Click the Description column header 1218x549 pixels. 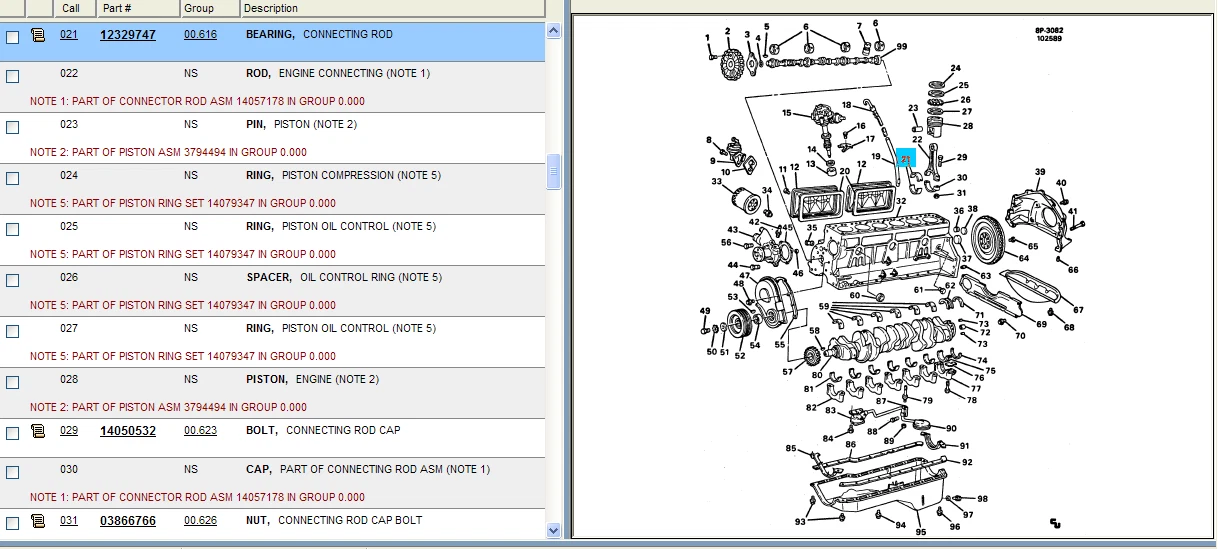(x=392, y=8)
